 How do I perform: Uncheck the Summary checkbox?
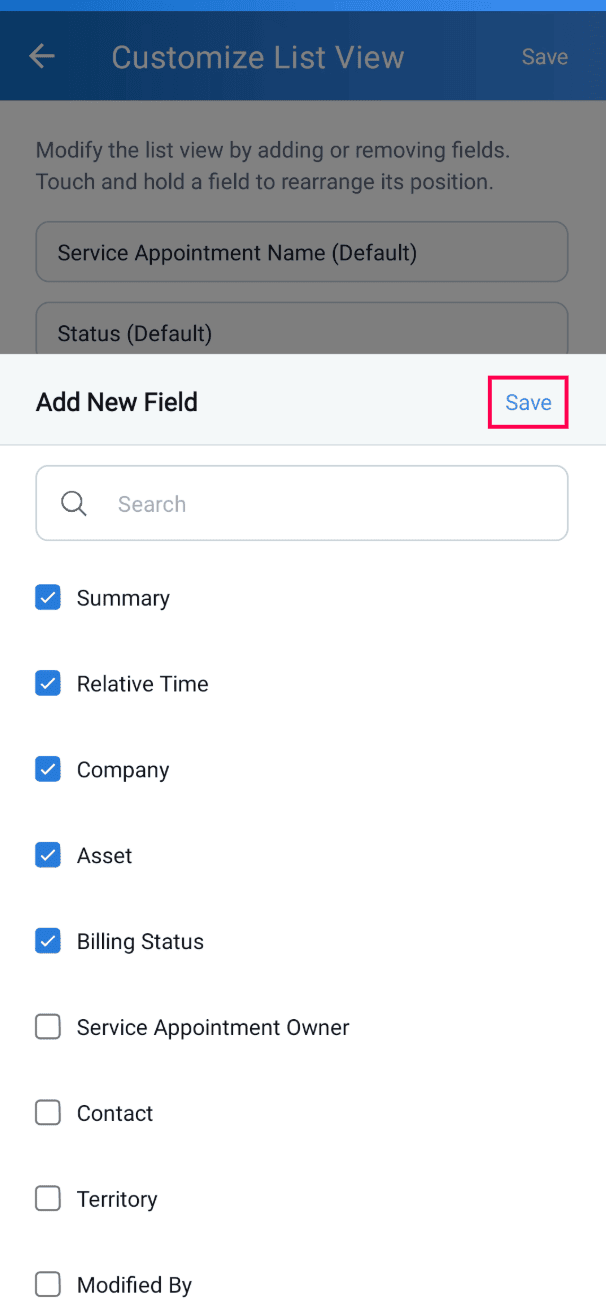coord(48,598)
